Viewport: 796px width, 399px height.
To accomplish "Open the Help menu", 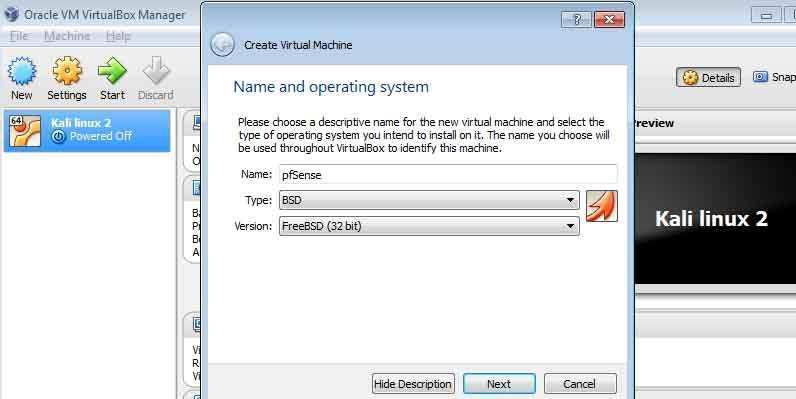I will [118, 36].
